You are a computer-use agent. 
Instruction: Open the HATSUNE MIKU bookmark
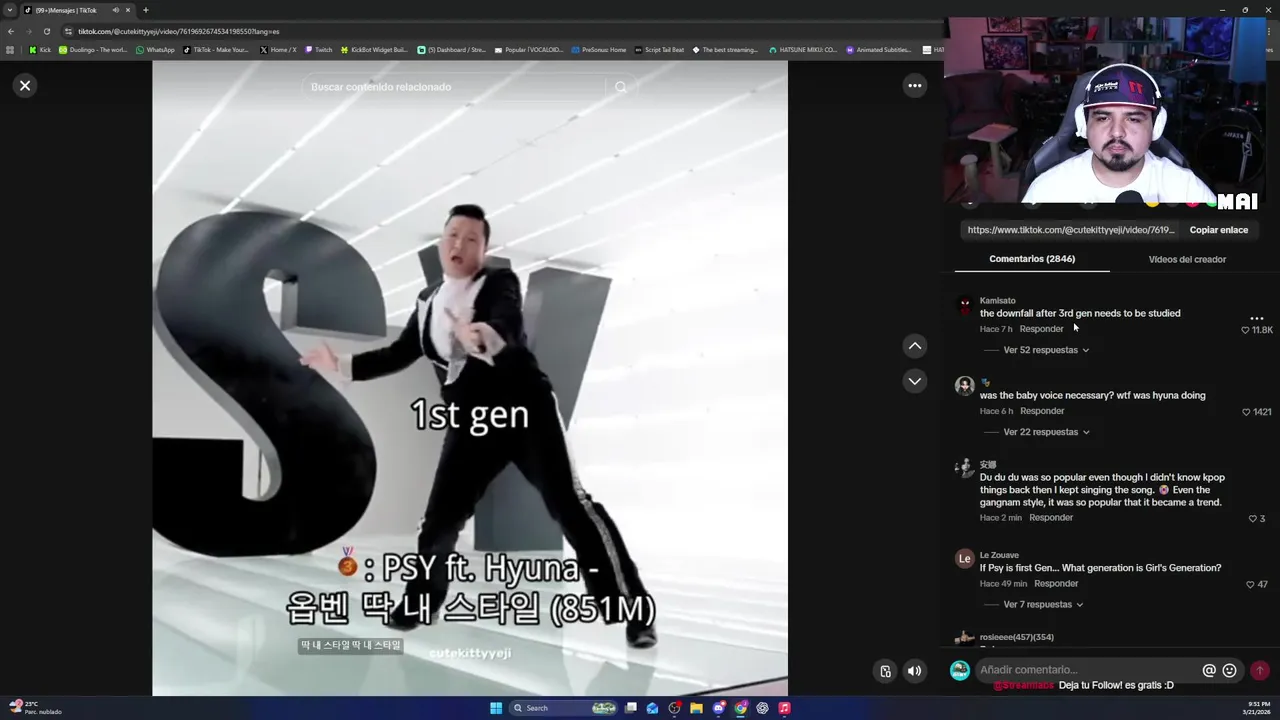803,50
